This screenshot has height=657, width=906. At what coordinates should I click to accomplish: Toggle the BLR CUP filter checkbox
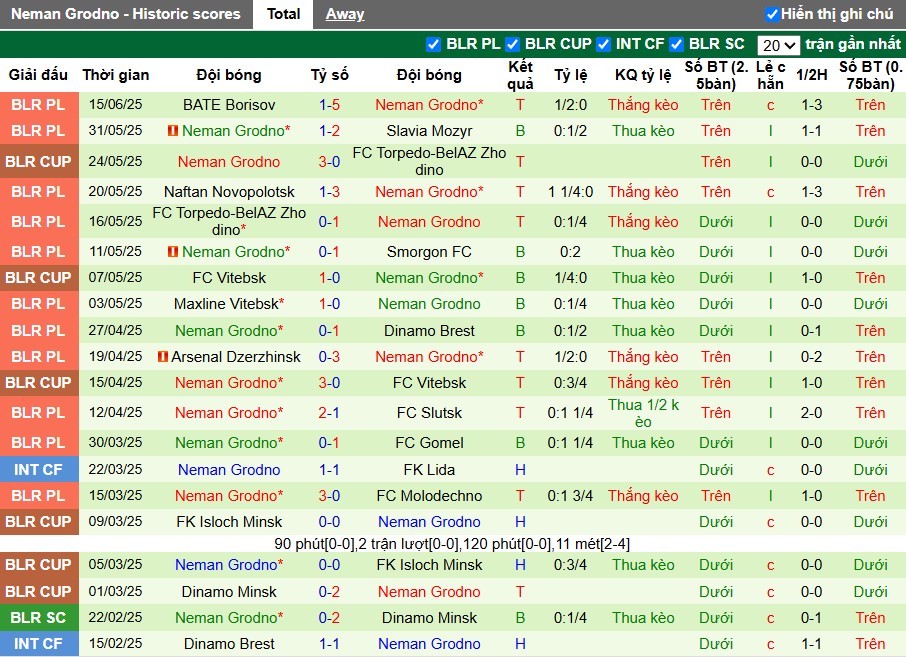click(x=512, y=44)
